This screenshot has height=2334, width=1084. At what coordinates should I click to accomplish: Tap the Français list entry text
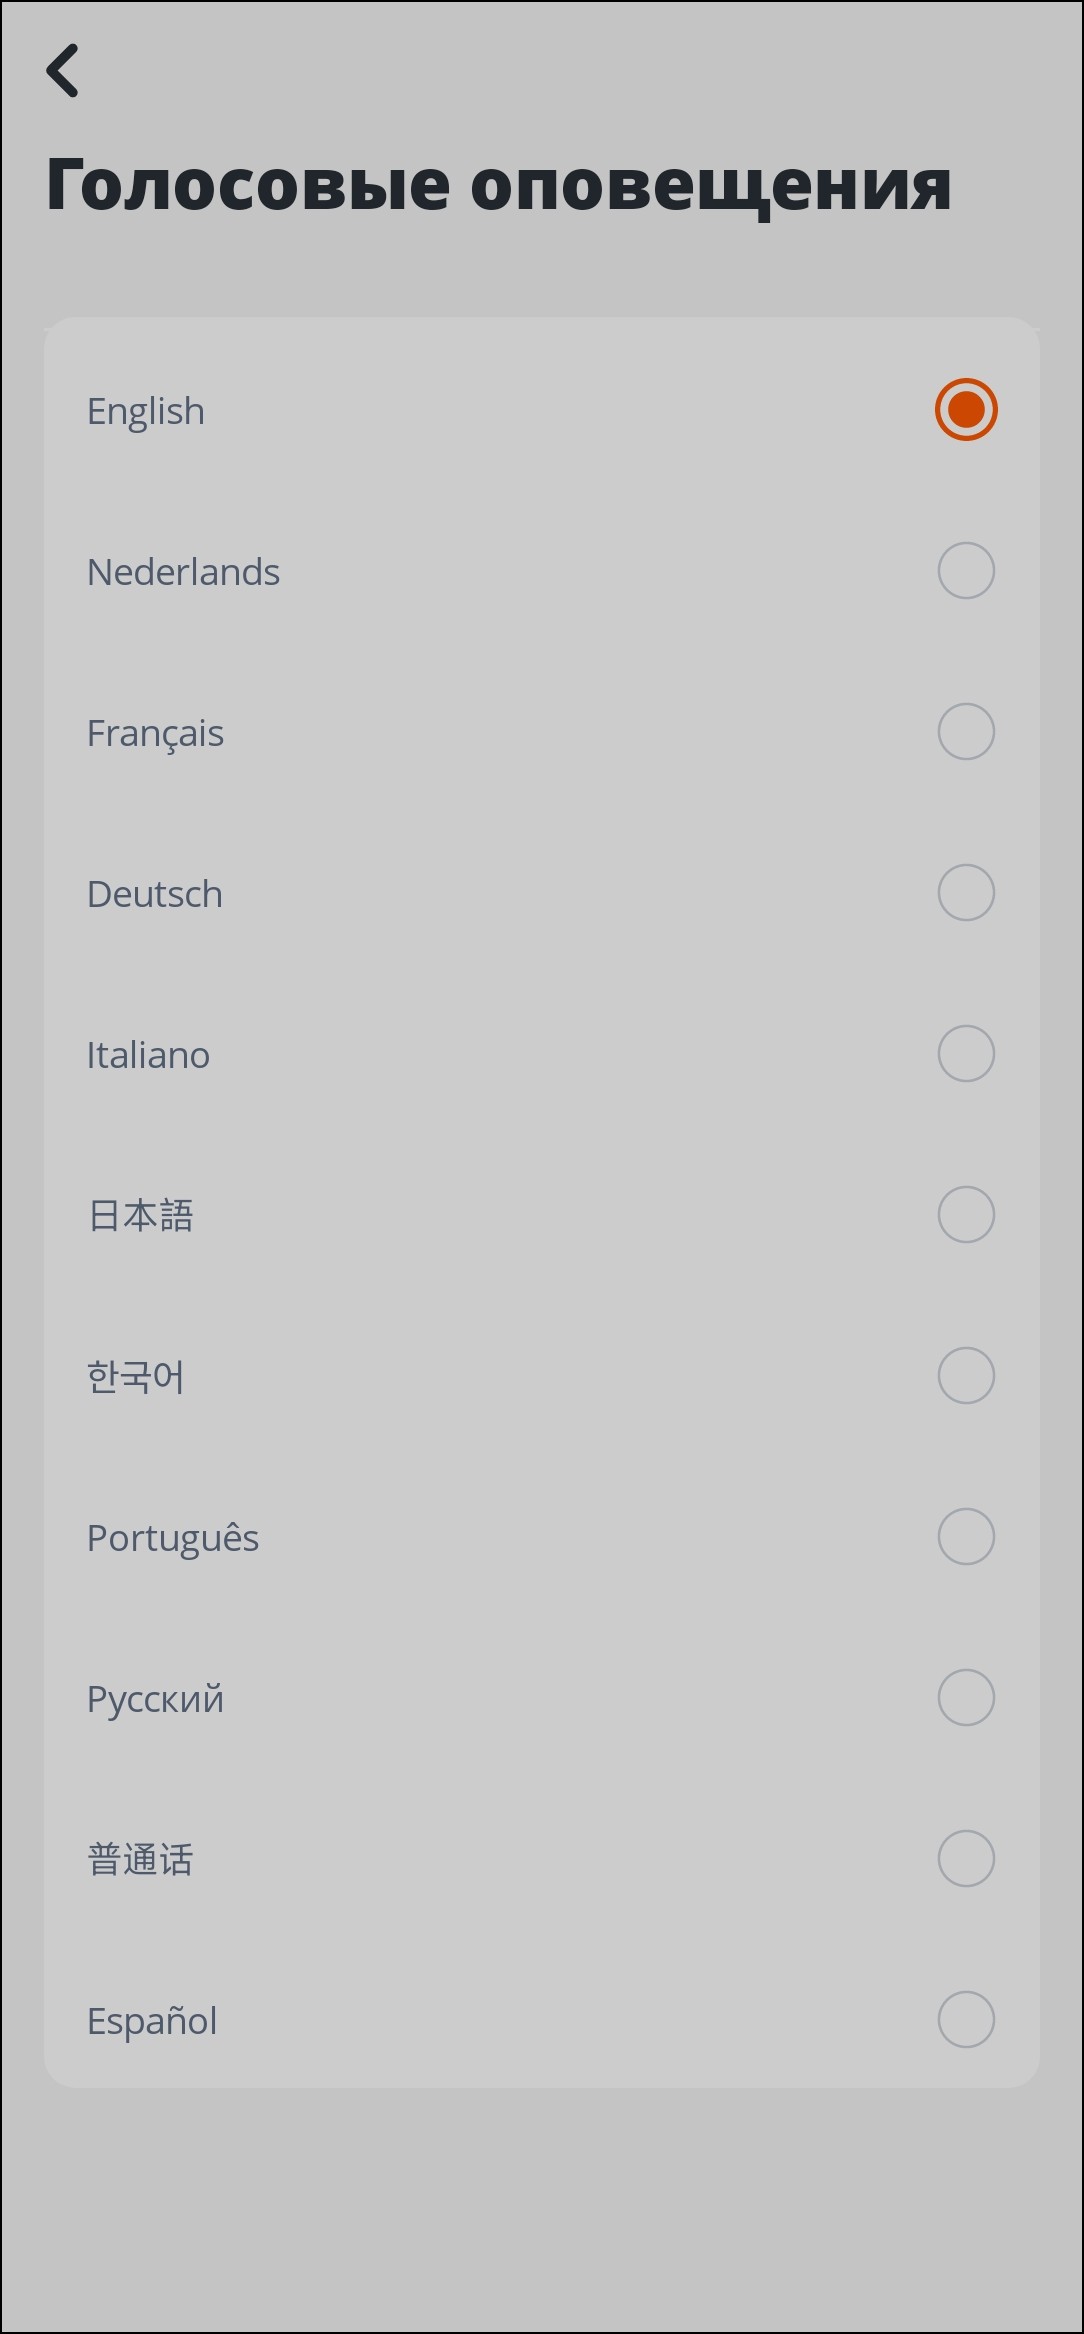tap(155, 733)
